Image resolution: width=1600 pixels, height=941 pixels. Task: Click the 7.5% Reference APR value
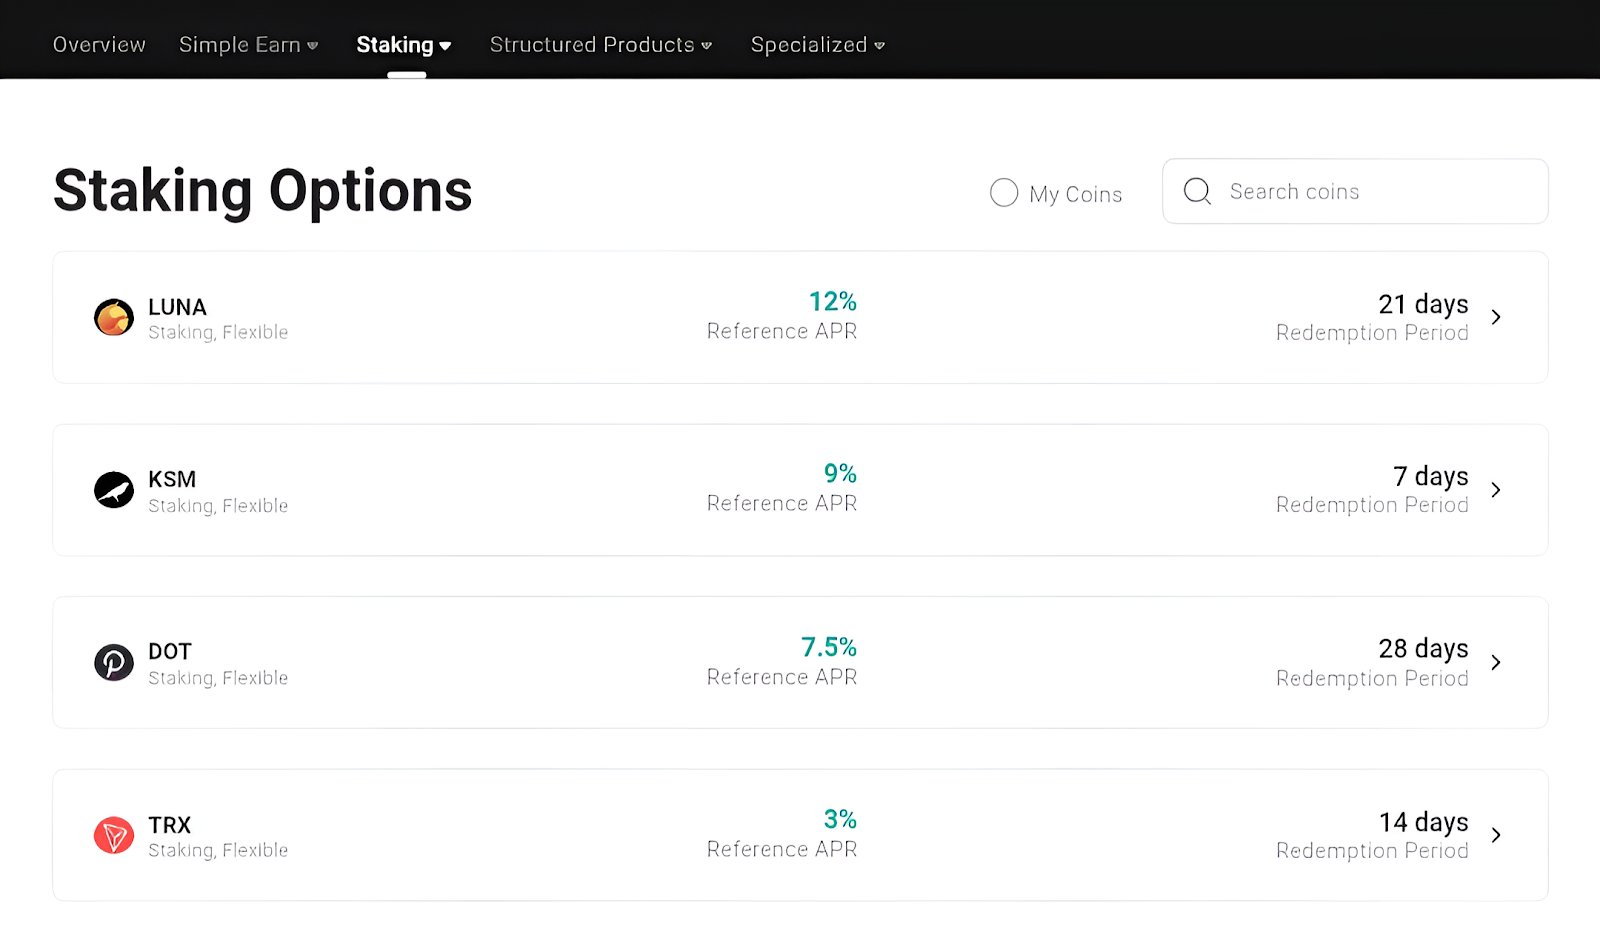829,647
